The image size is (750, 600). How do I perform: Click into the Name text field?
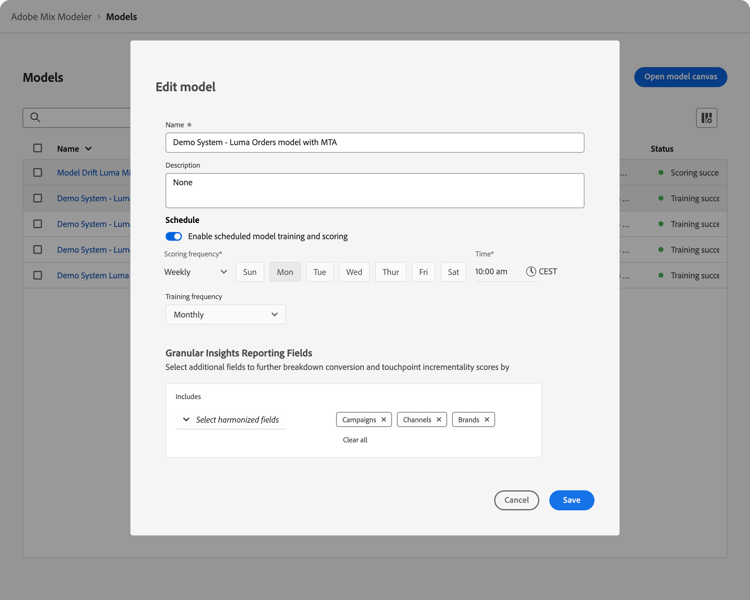tap(375, 143)
